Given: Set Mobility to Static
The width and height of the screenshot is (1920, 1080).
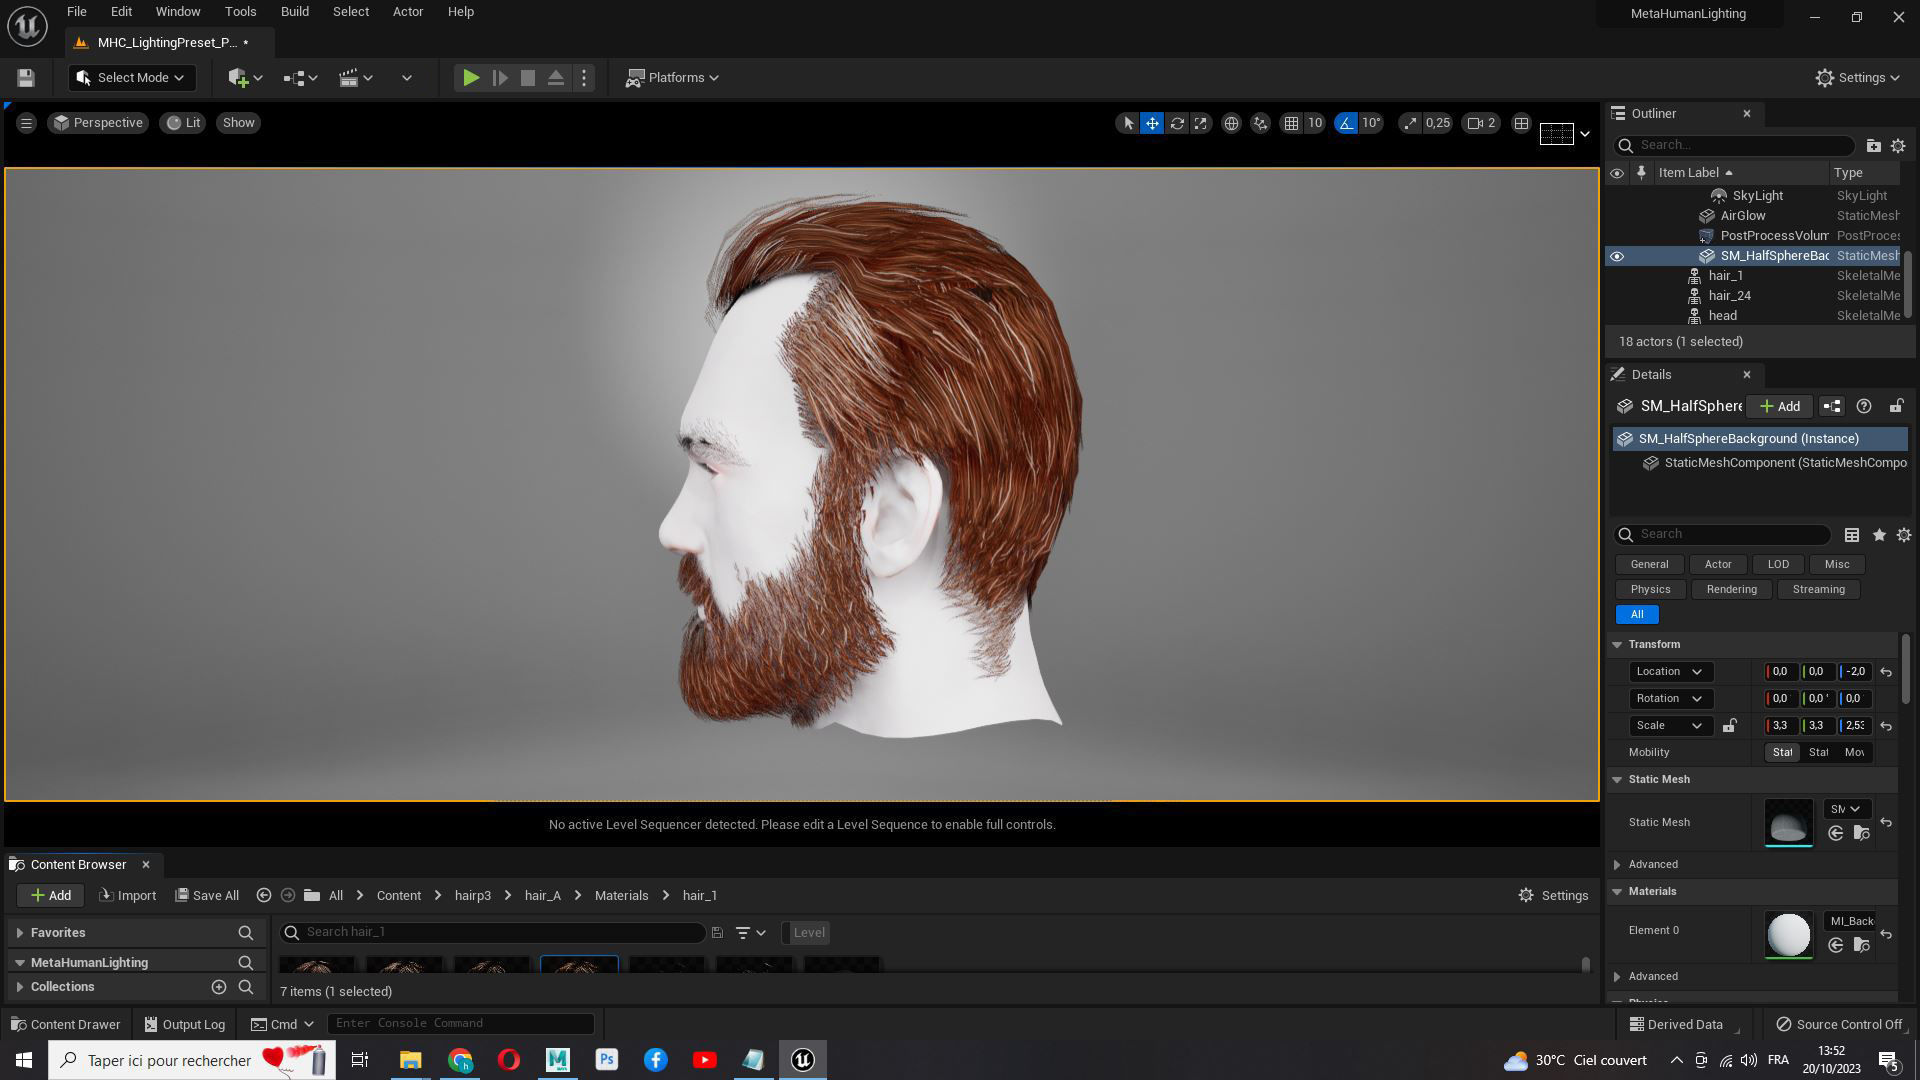Looking at the screenshot, I should [1783, 753].
